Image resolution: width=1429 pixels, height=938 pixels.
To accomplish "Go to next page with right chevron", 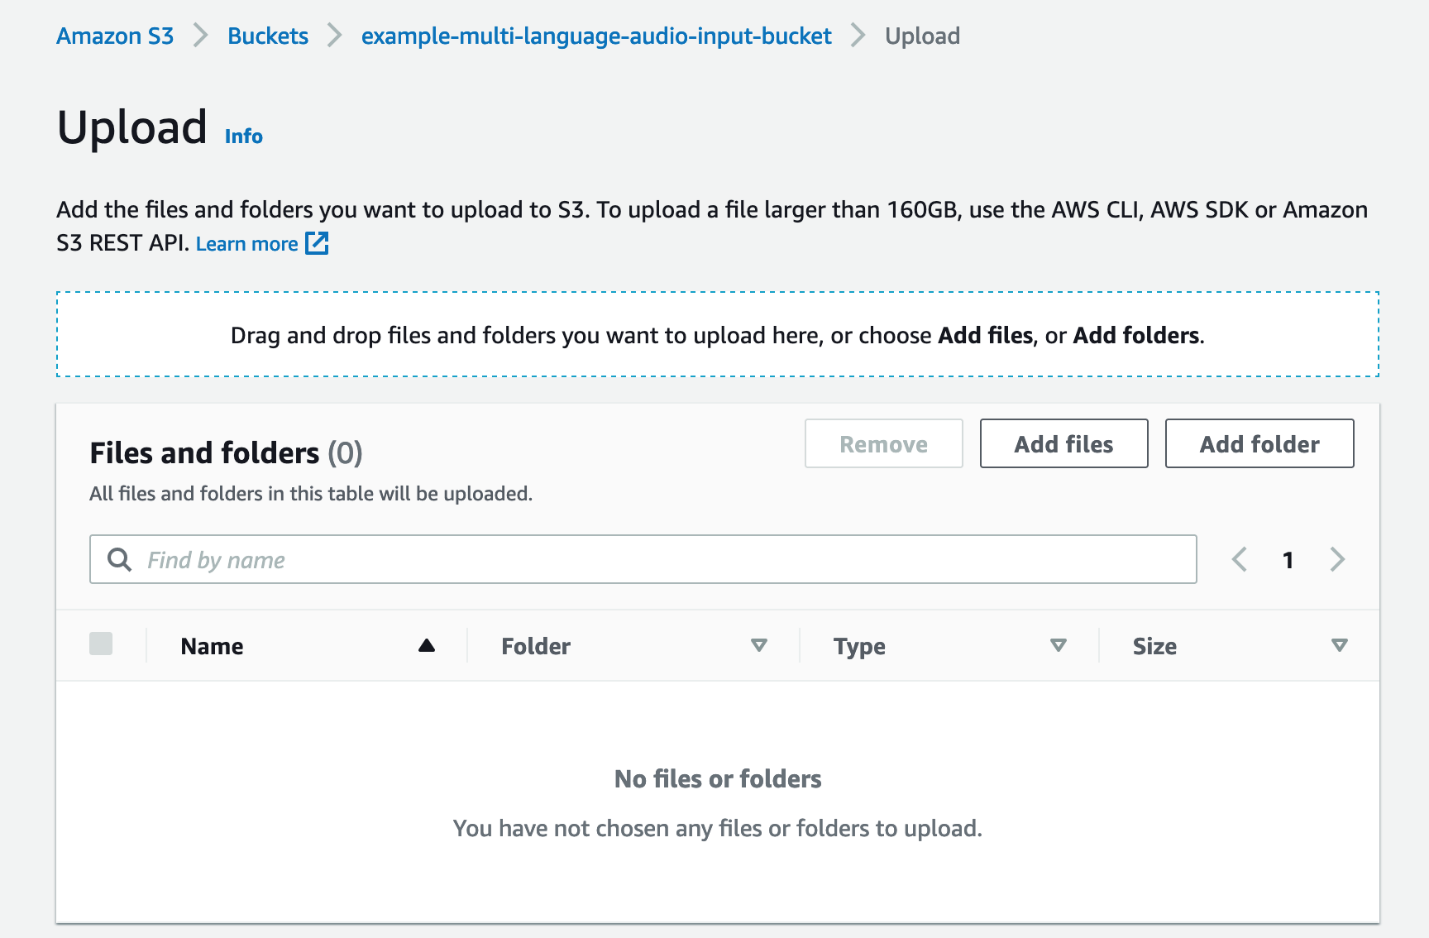I will click(1337, 560).
